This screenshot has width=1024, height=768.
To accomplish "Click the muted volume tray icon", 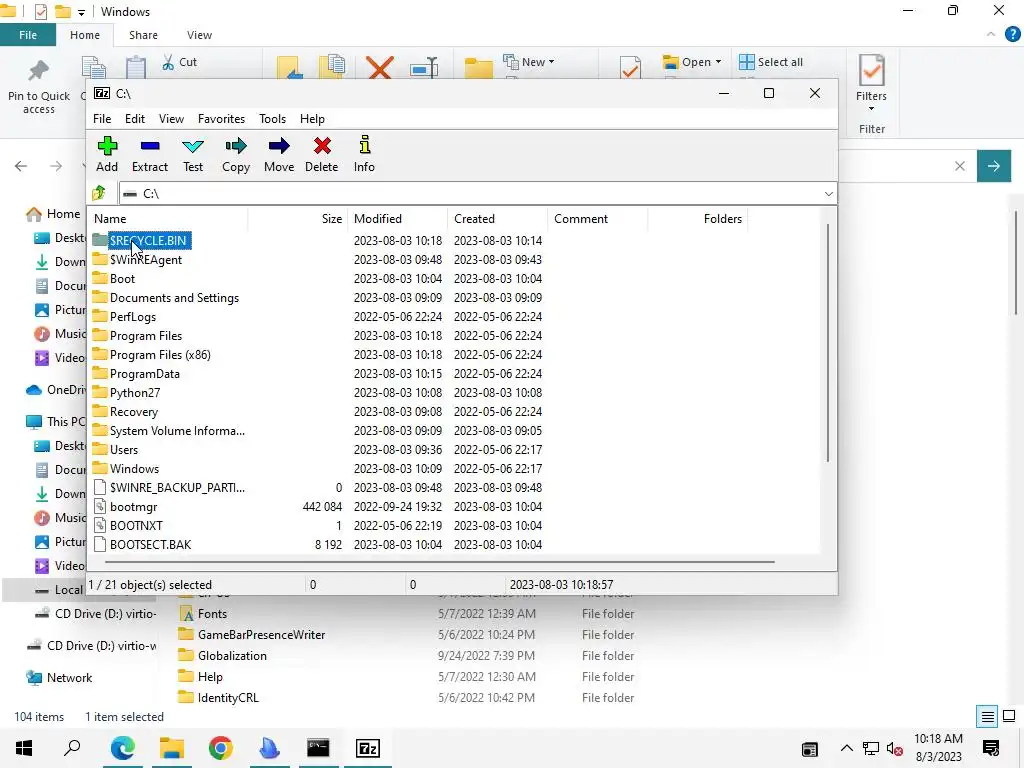I will pos(895,749).
